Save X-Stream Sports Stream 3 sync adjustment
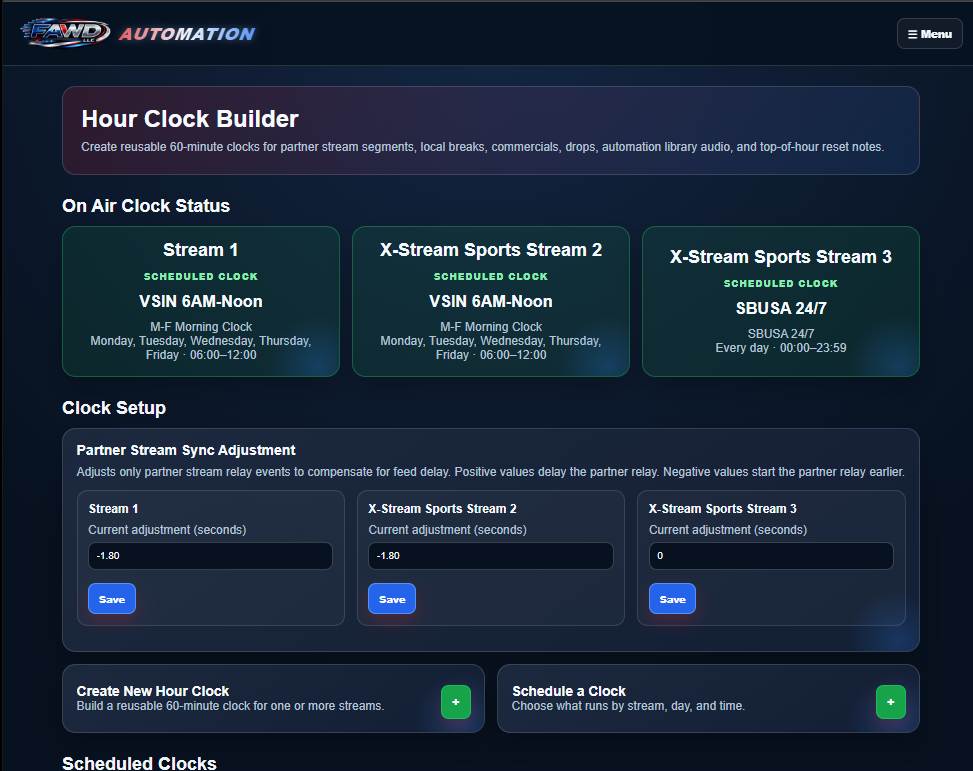Screen dimensions: 973x771 point(672,599)
